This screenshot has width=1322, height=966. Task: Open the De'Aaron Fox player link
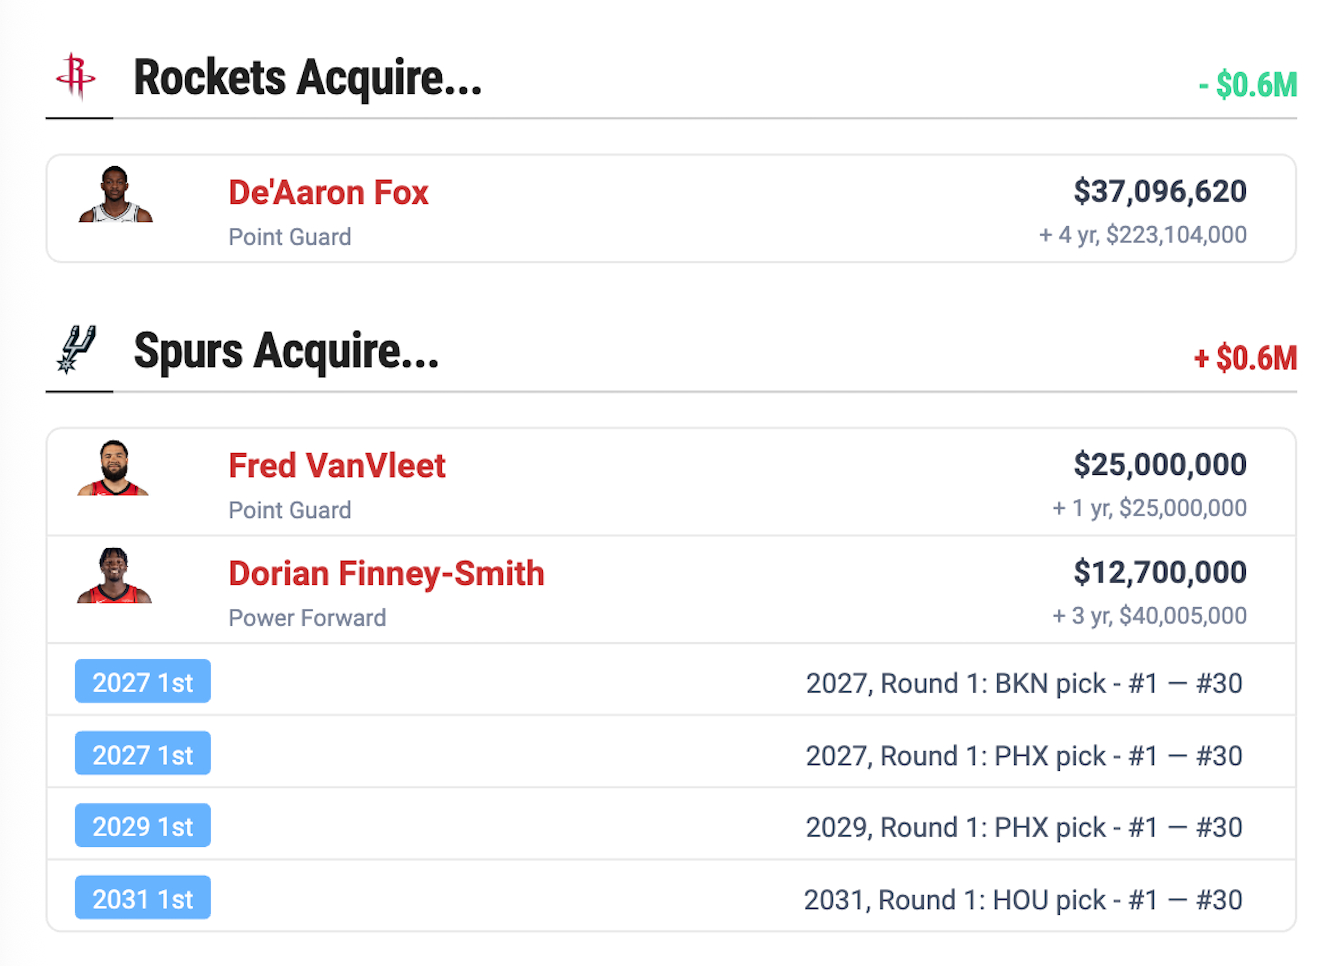[328, 192]
